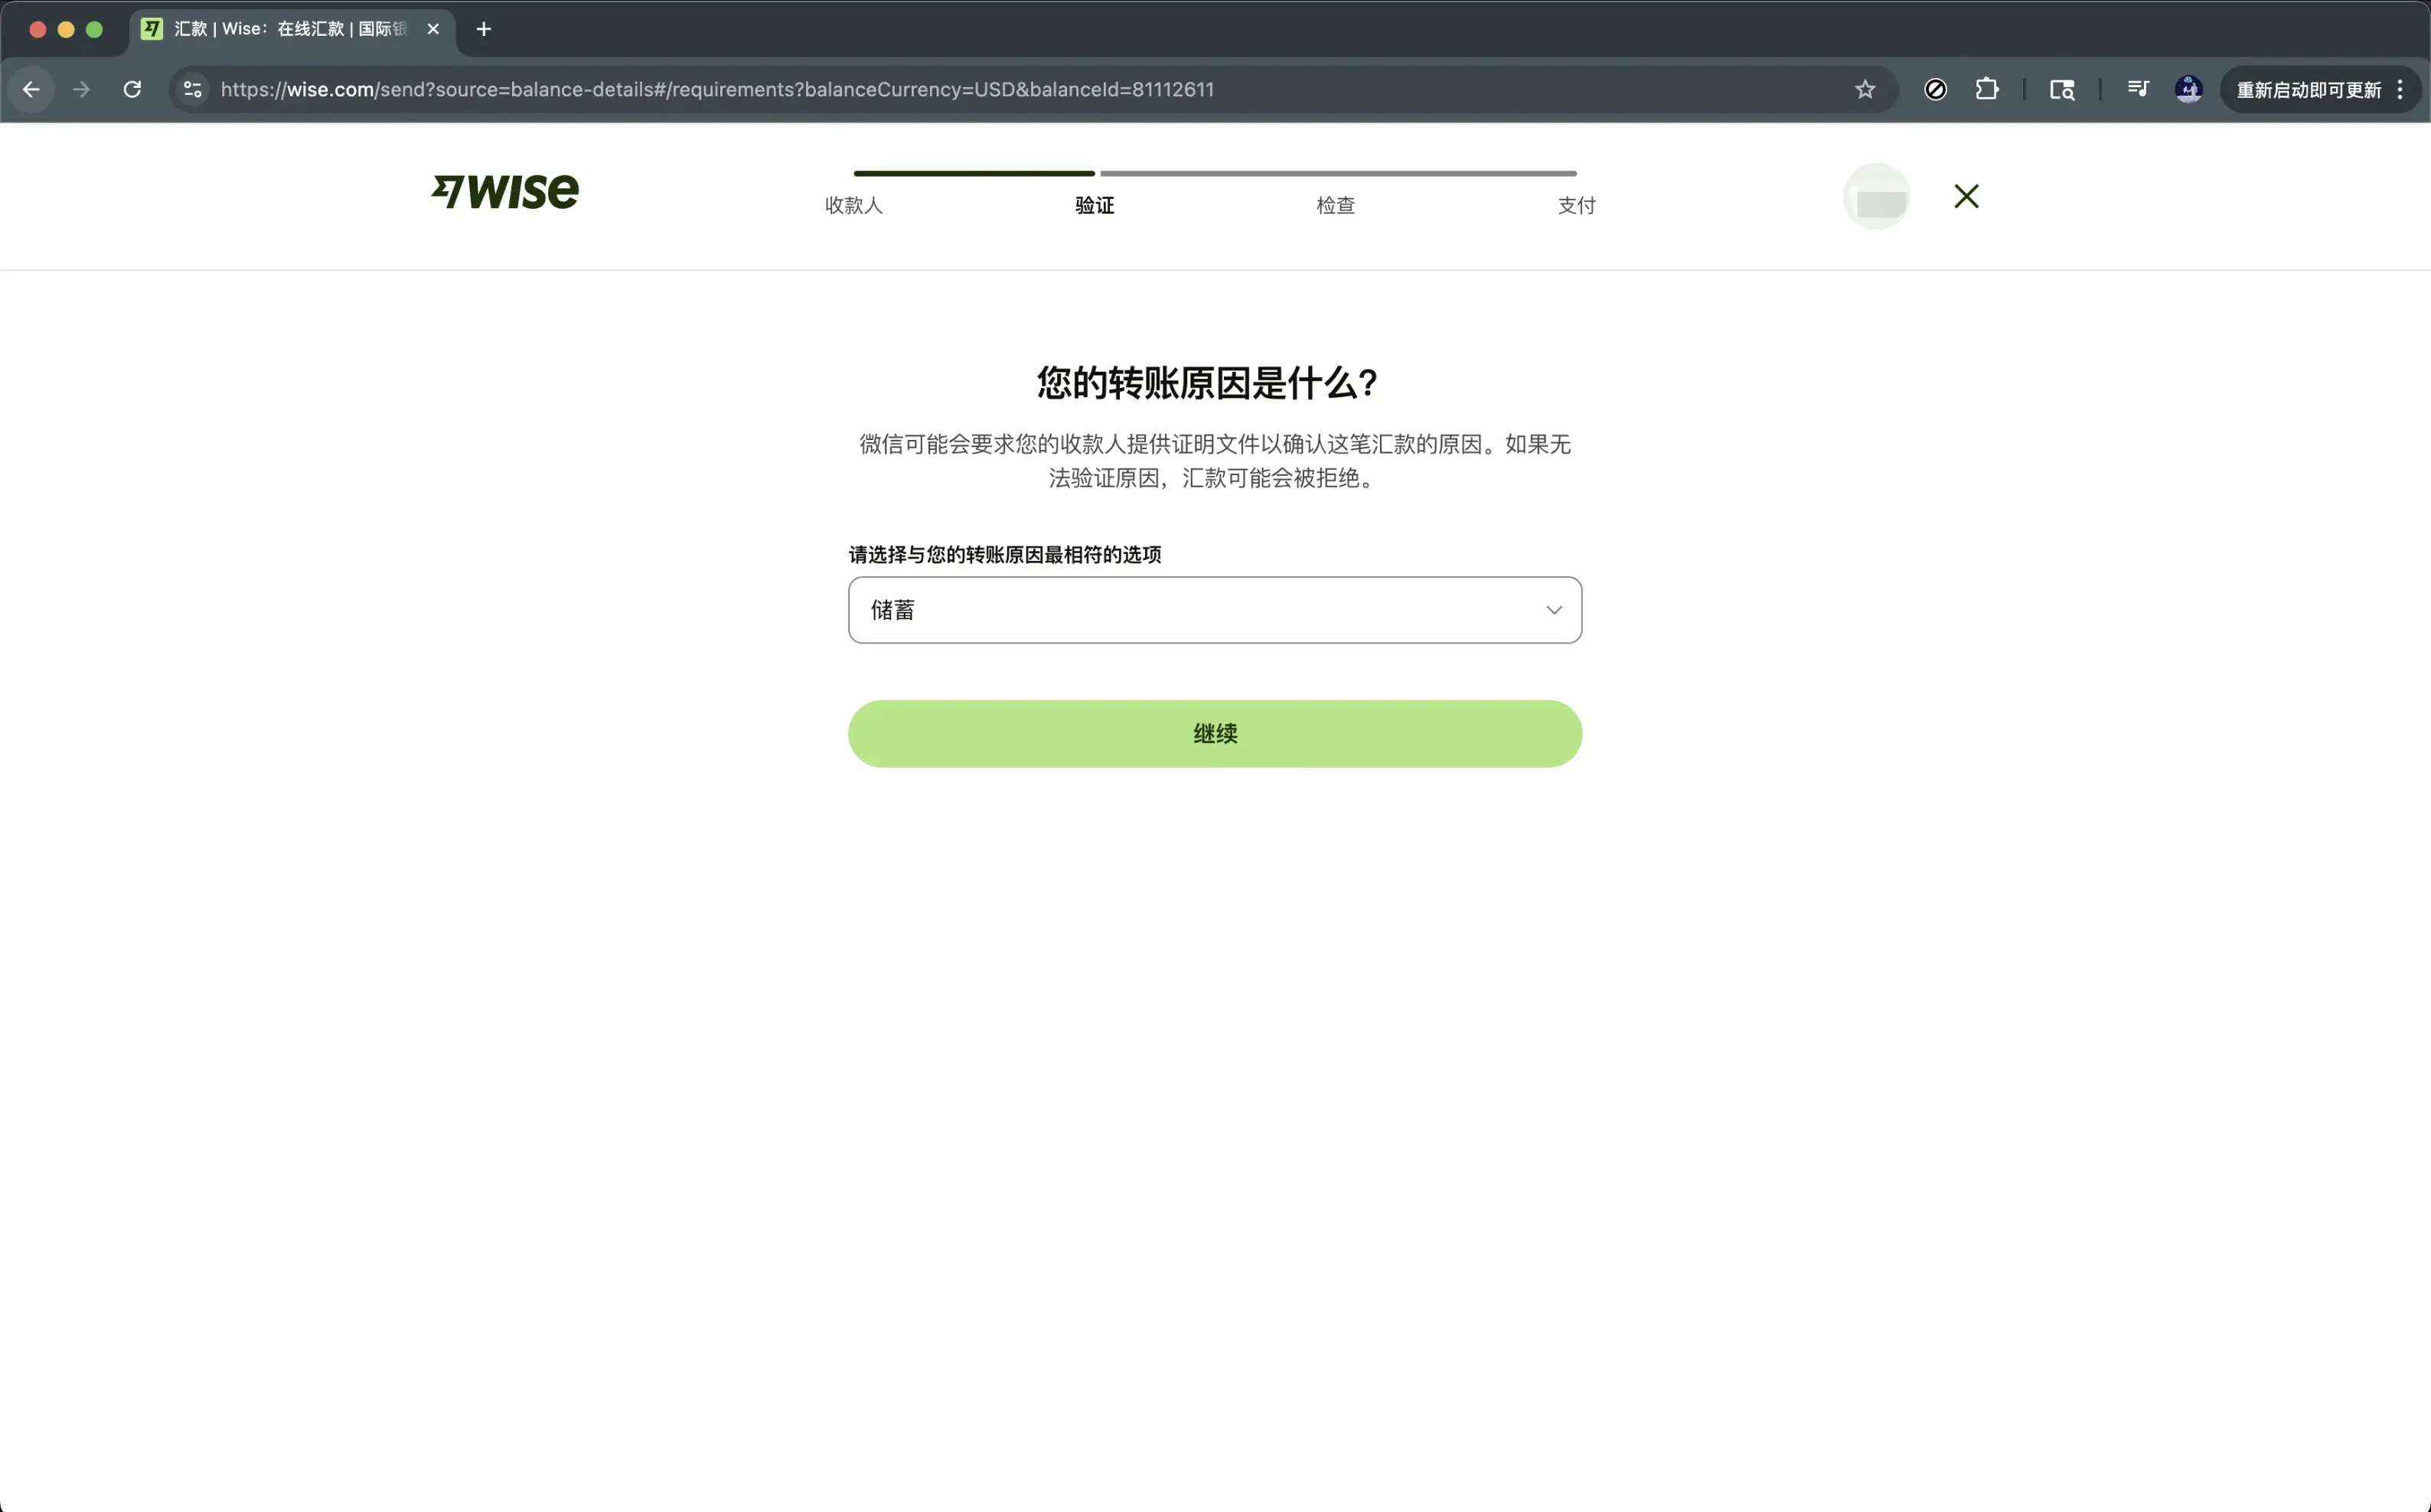Open a new browser tab
2431x1512 pixels.
pos(484,29)
